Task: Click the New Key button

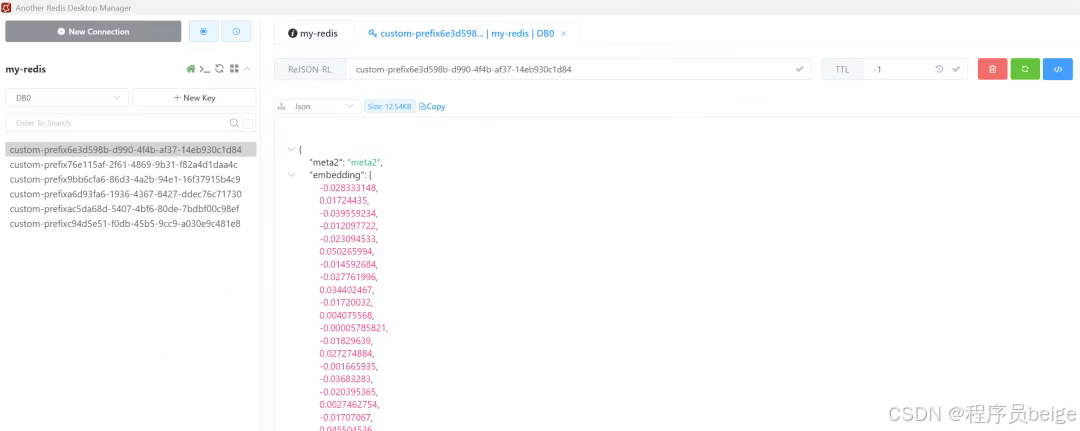Action: [x=194, y=98]
